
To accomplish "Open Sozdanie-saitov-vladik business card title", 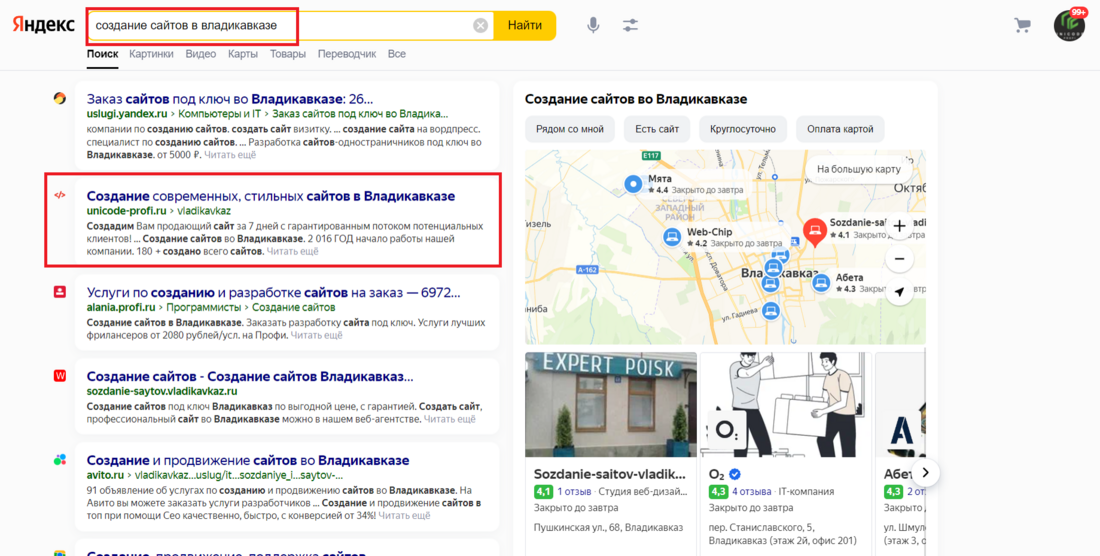I will coord(609,473).
